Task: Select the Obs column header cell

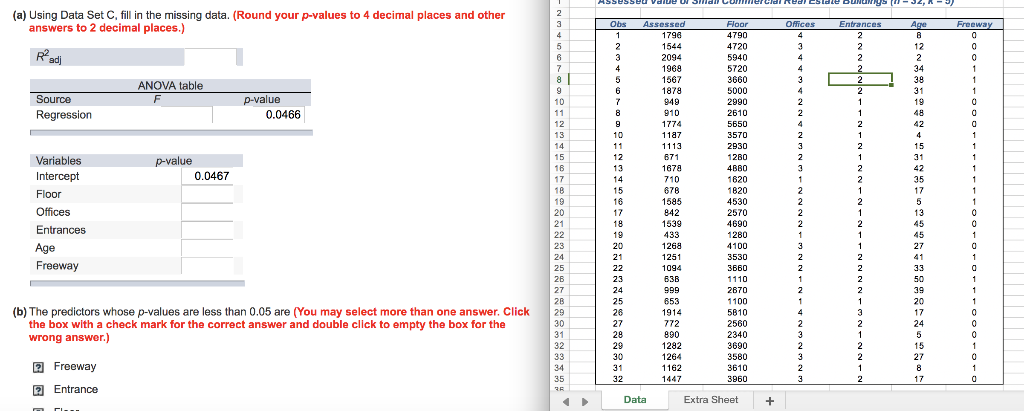Action: (x=617, y=24)
